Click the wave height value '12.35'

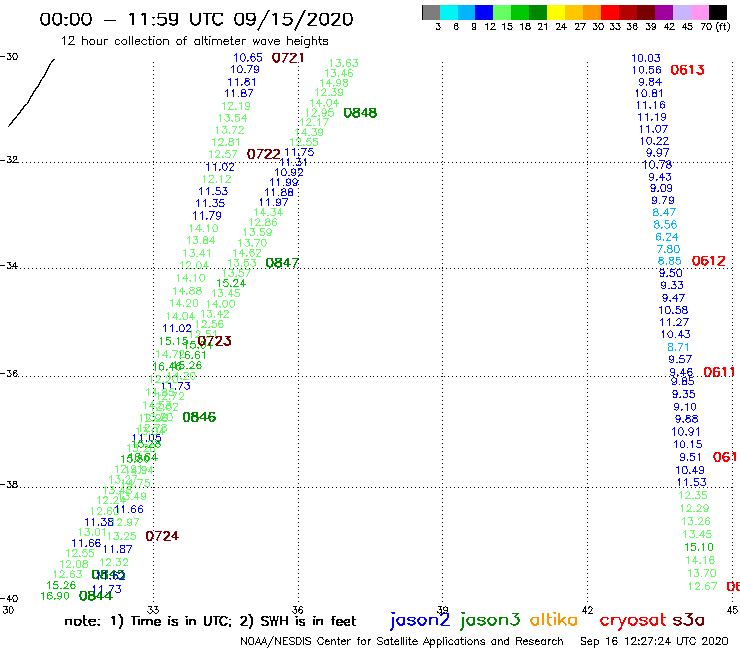coord(693,495)
